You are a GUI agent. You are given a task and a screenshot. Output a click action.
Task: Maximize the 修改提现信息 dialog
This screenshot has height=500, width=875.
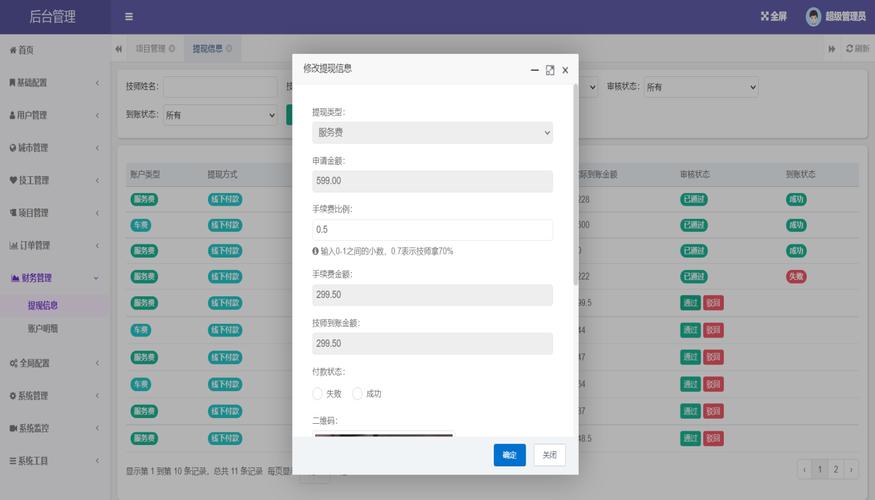(550, 70)
